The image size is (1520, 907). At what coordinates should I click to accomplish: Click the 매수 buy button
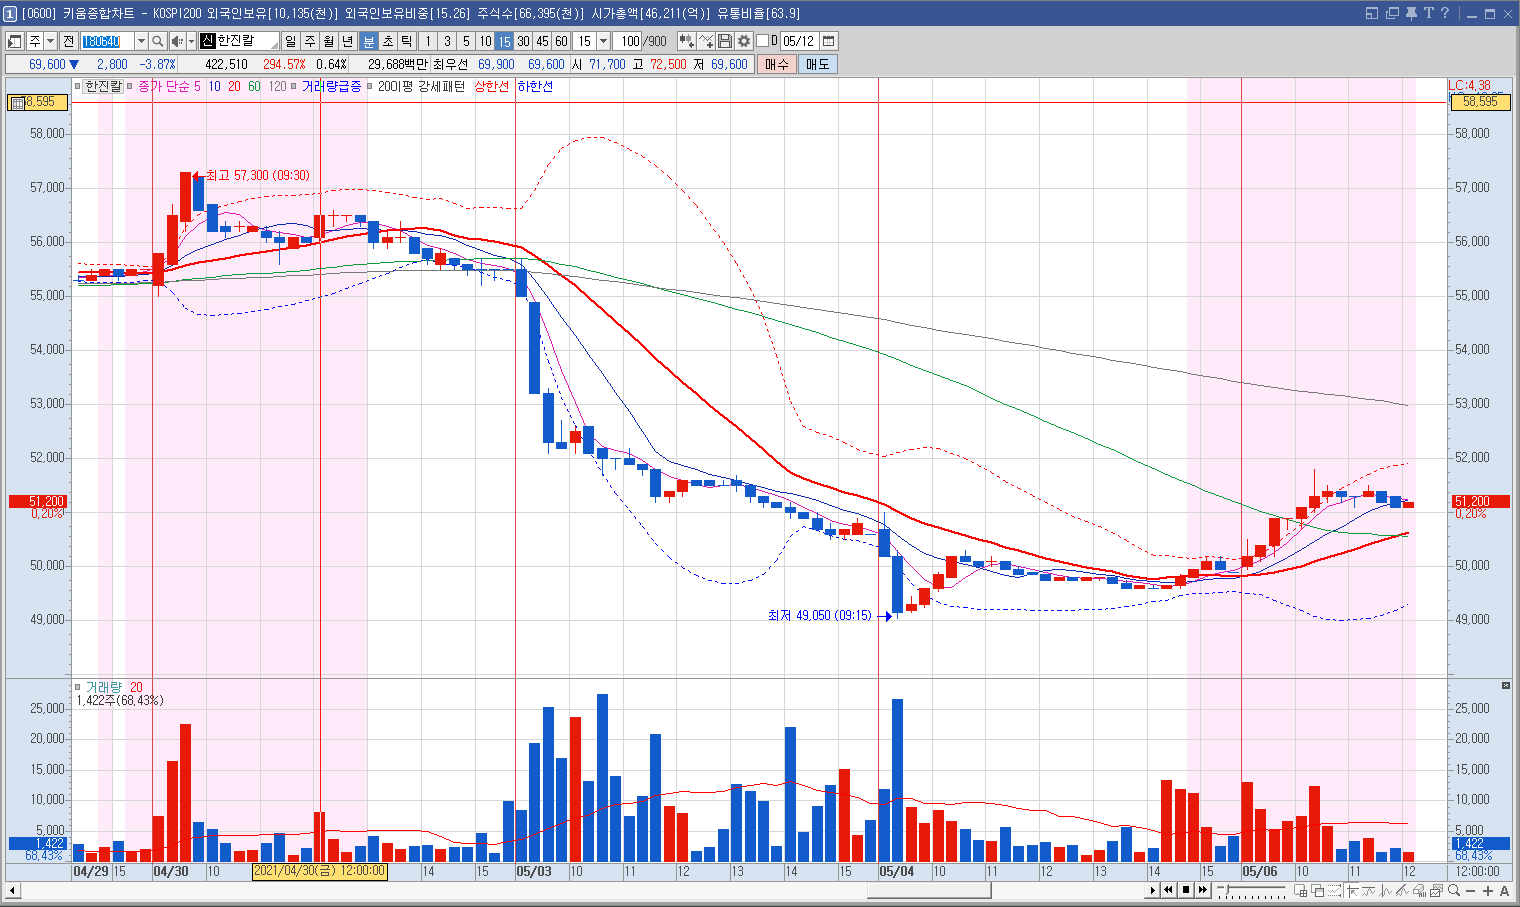[x=777, y=64]
